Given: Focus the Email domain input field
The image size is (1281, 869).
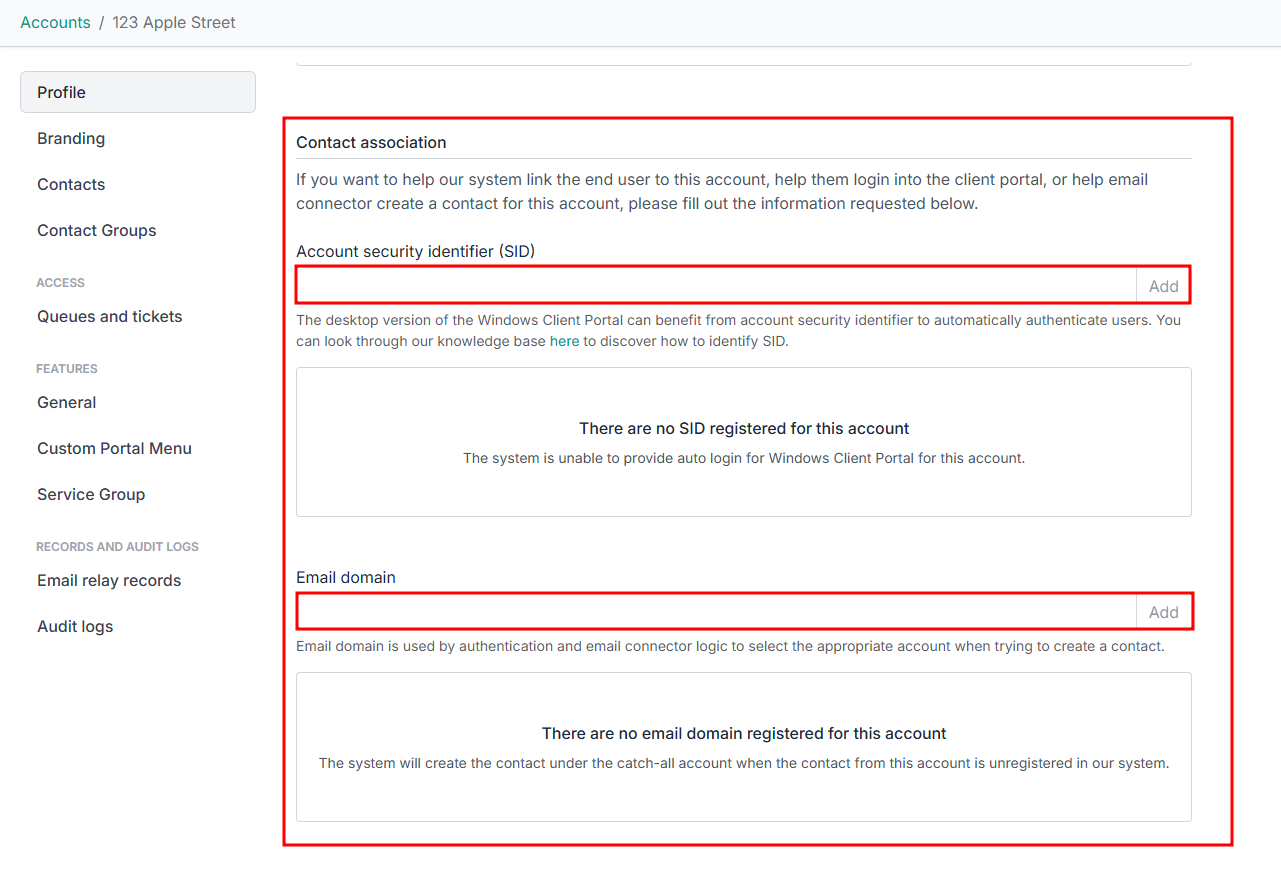Looking at the screenshot, I should pos(716,612).
